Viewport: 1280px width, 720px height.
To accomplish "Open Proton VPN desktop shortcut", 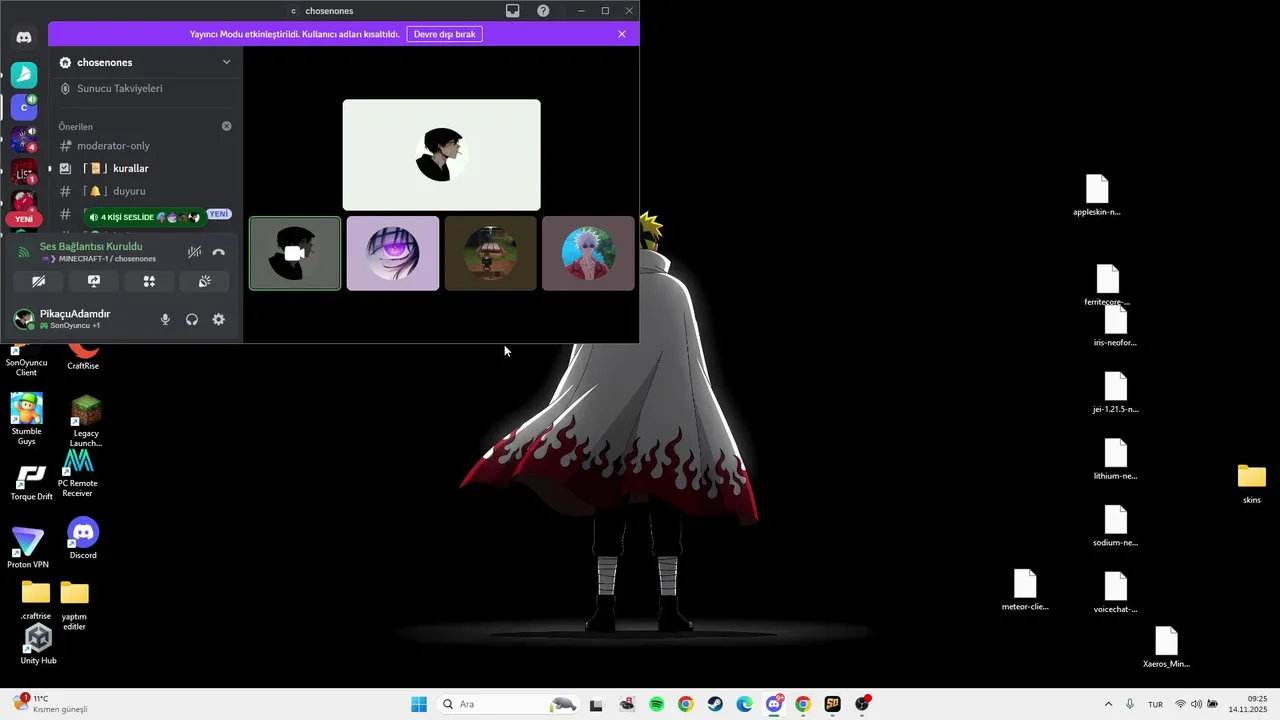I will (x=27, y=548).
